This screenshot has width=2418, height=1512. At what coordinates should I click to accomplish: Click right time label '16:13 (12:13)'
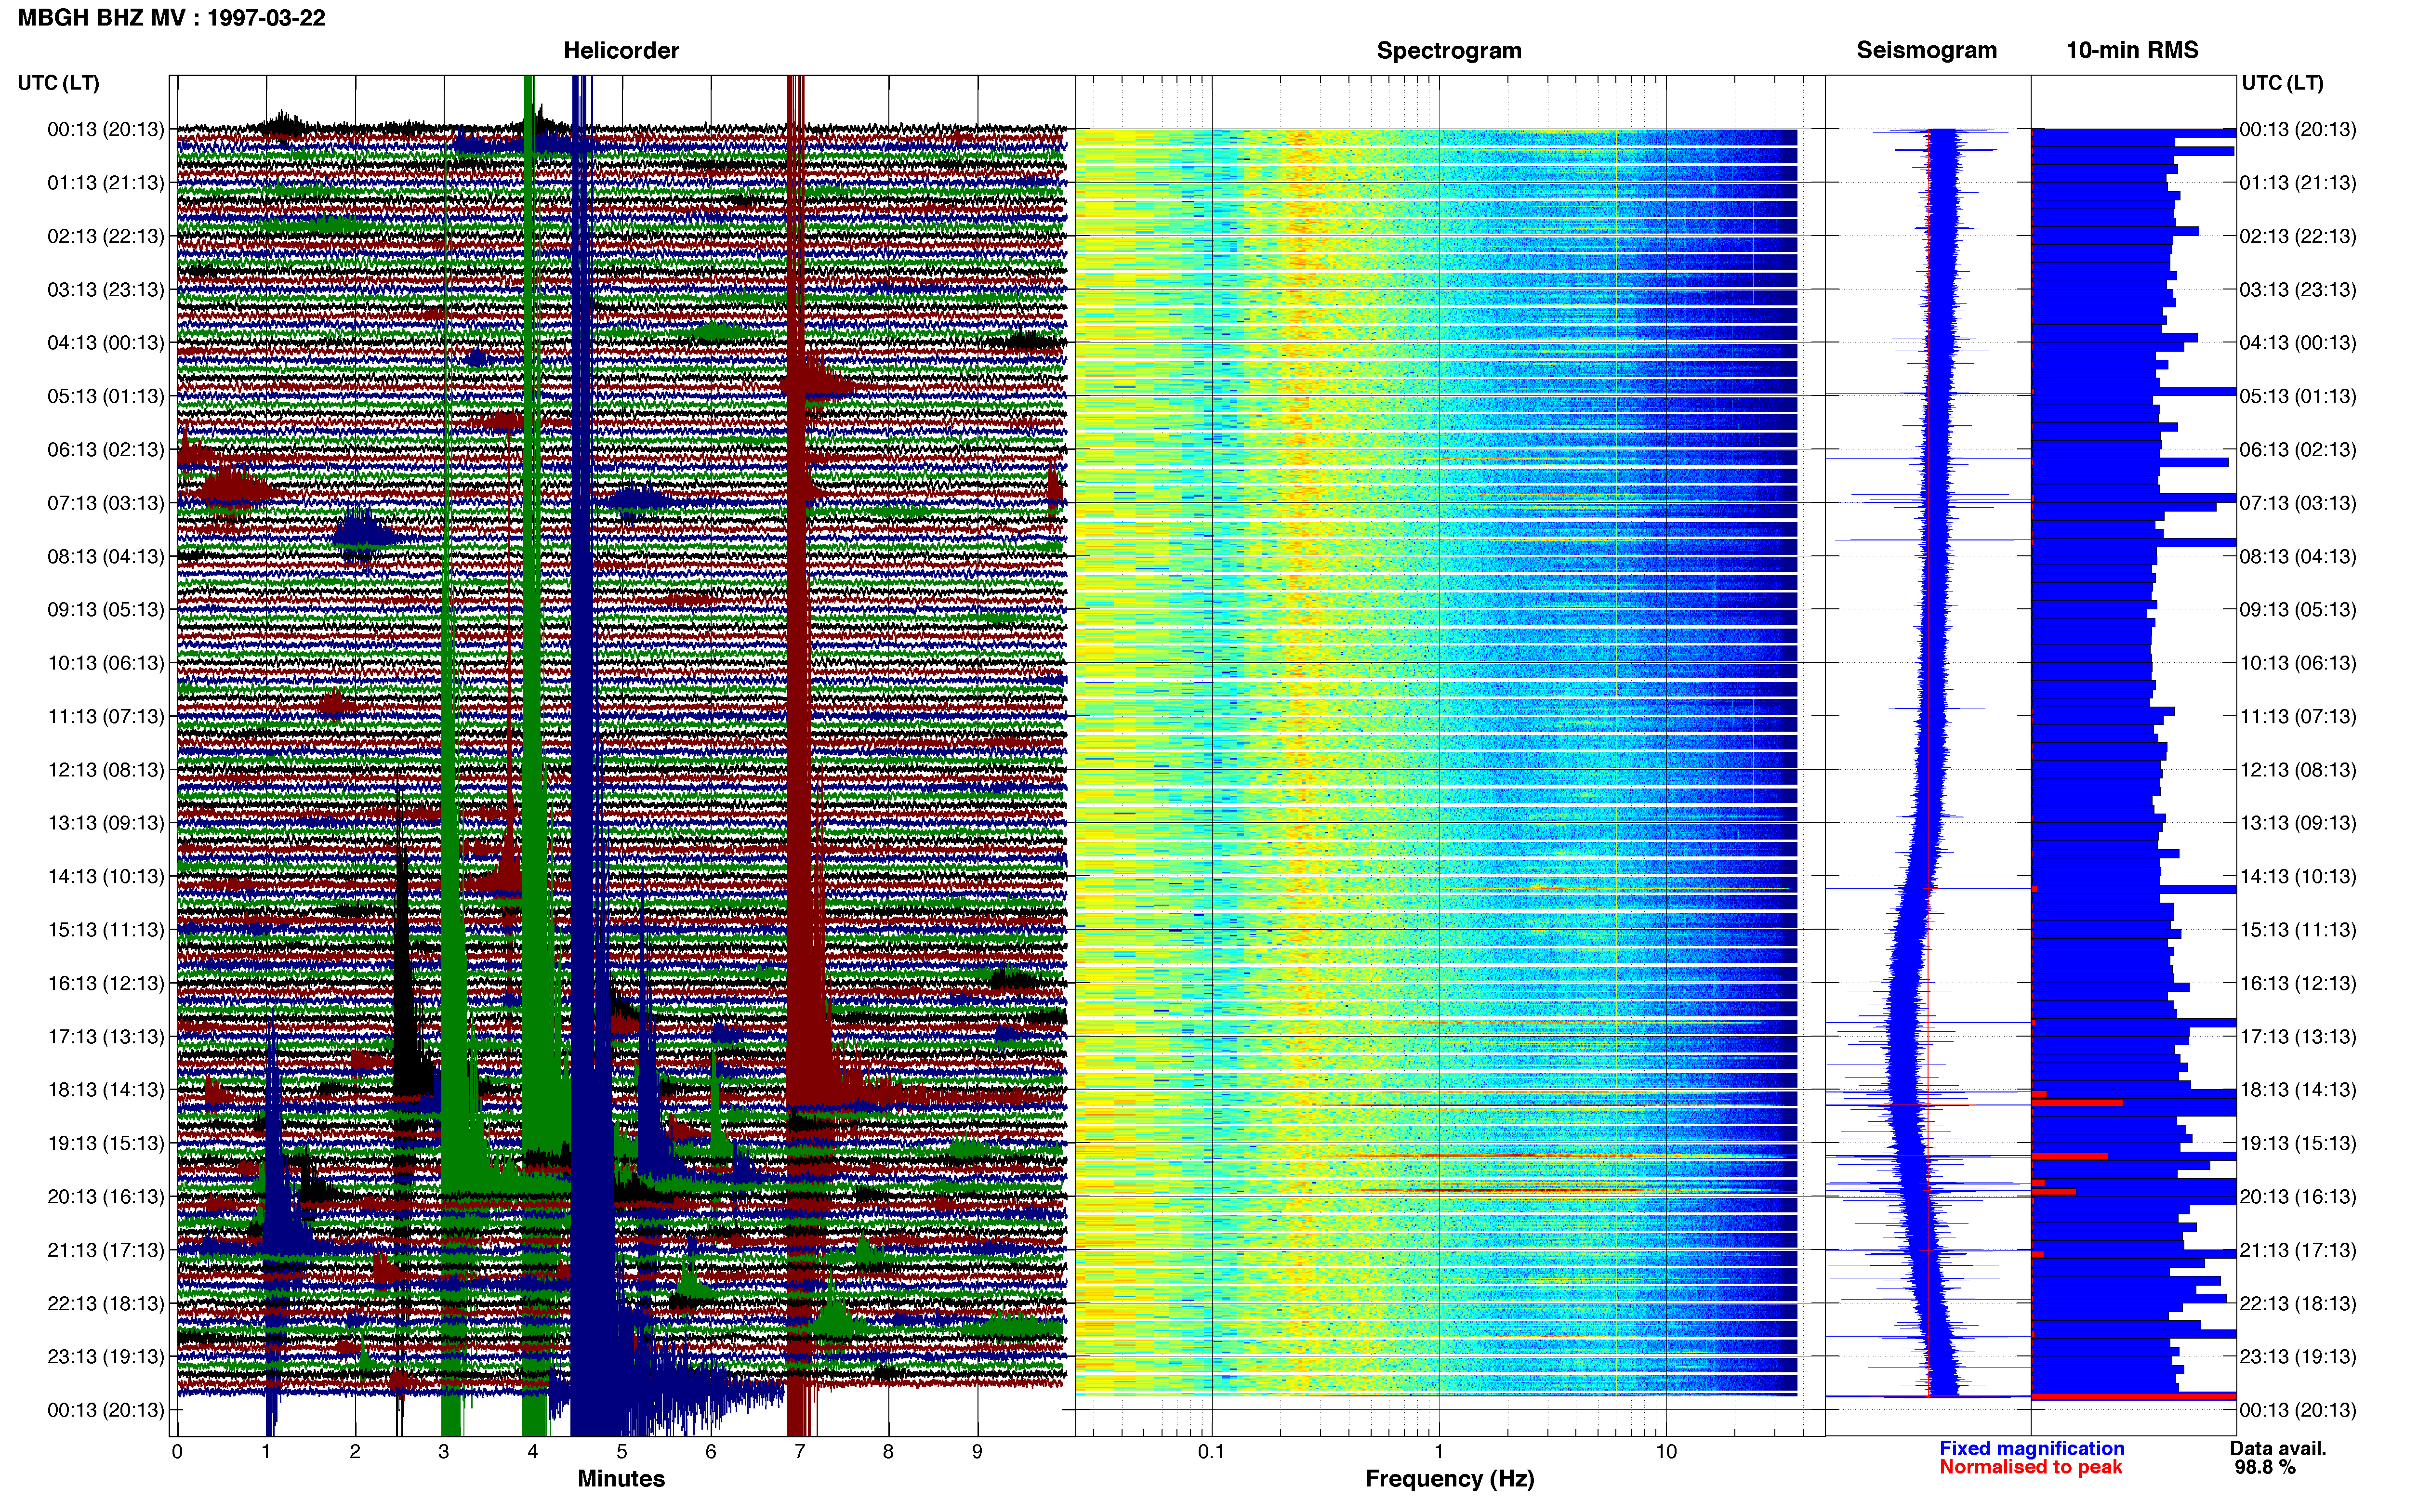(2298, 983)
